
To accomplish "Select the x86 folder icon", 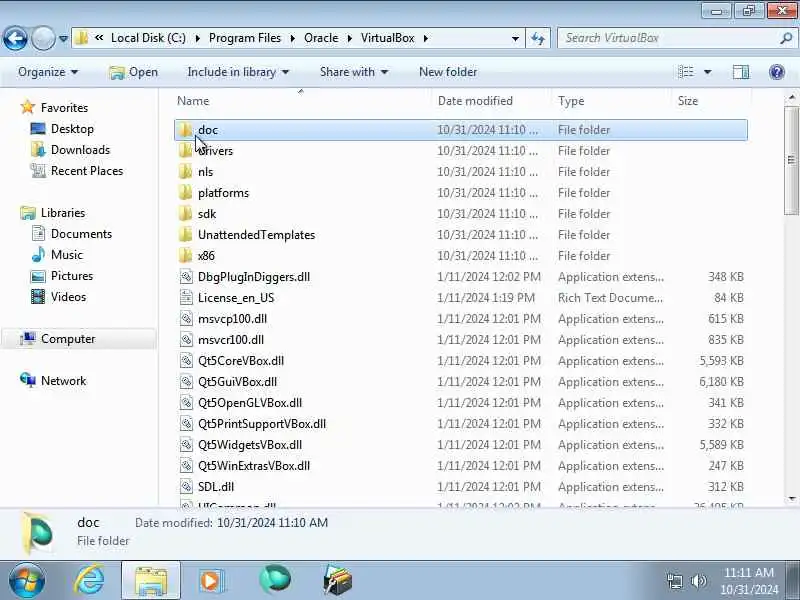I will click(x=186, y=255).
